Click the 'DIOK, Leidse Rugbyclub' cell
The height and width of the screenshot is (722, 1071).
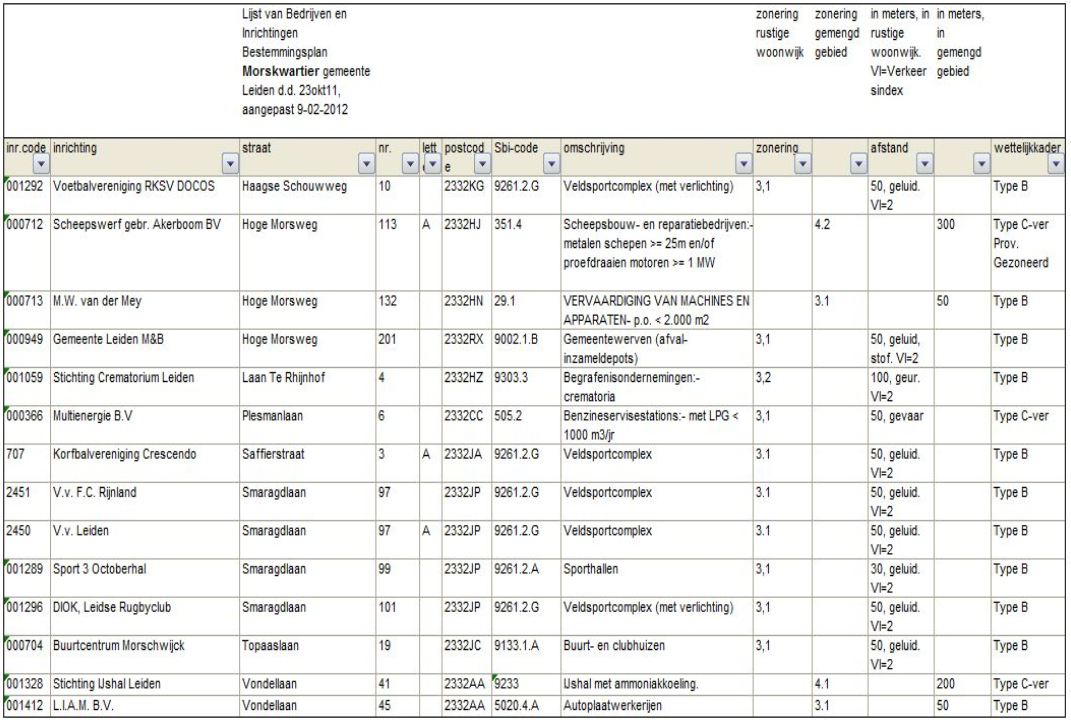click(145, 615)
